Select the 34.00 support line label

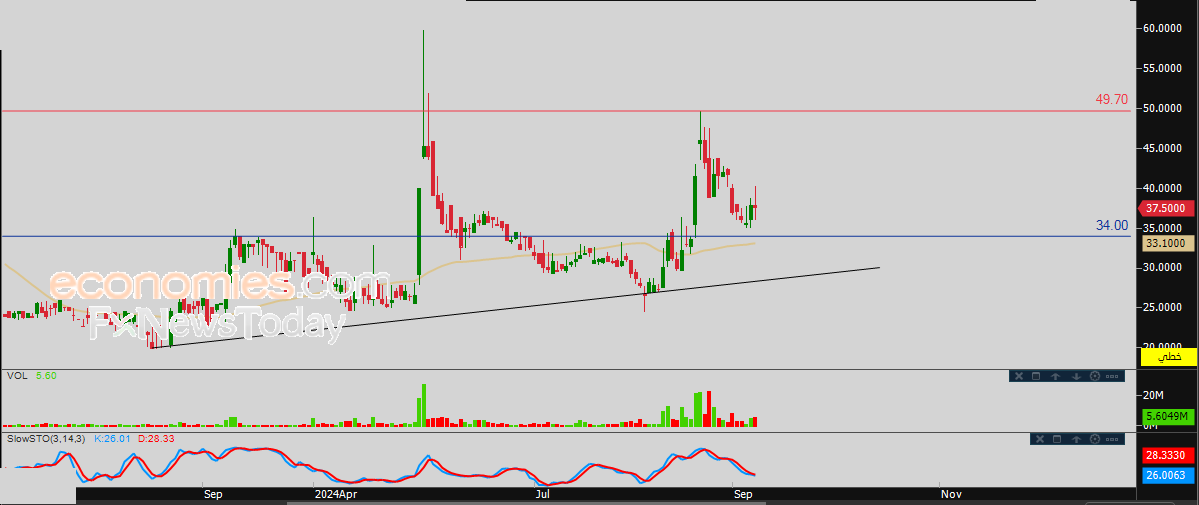click(1112, 226)
